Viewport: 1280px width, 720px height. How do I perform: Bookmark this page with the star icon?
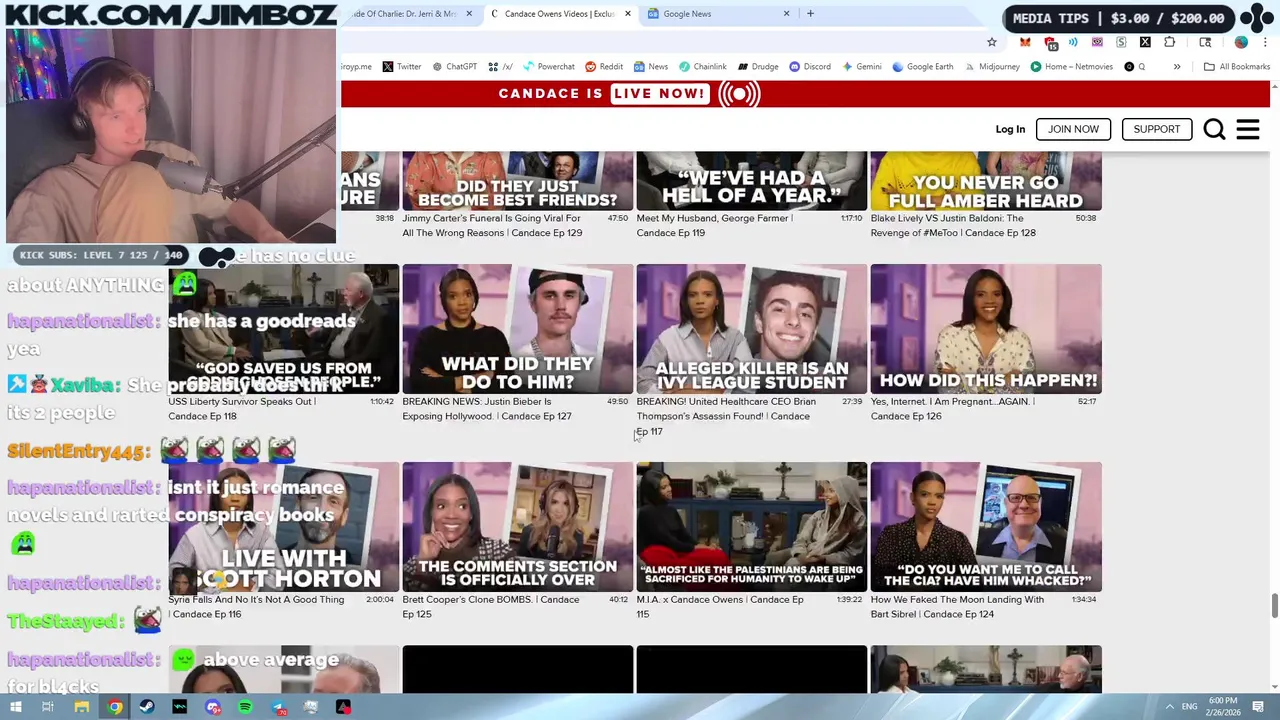click(x=992, y=42)
